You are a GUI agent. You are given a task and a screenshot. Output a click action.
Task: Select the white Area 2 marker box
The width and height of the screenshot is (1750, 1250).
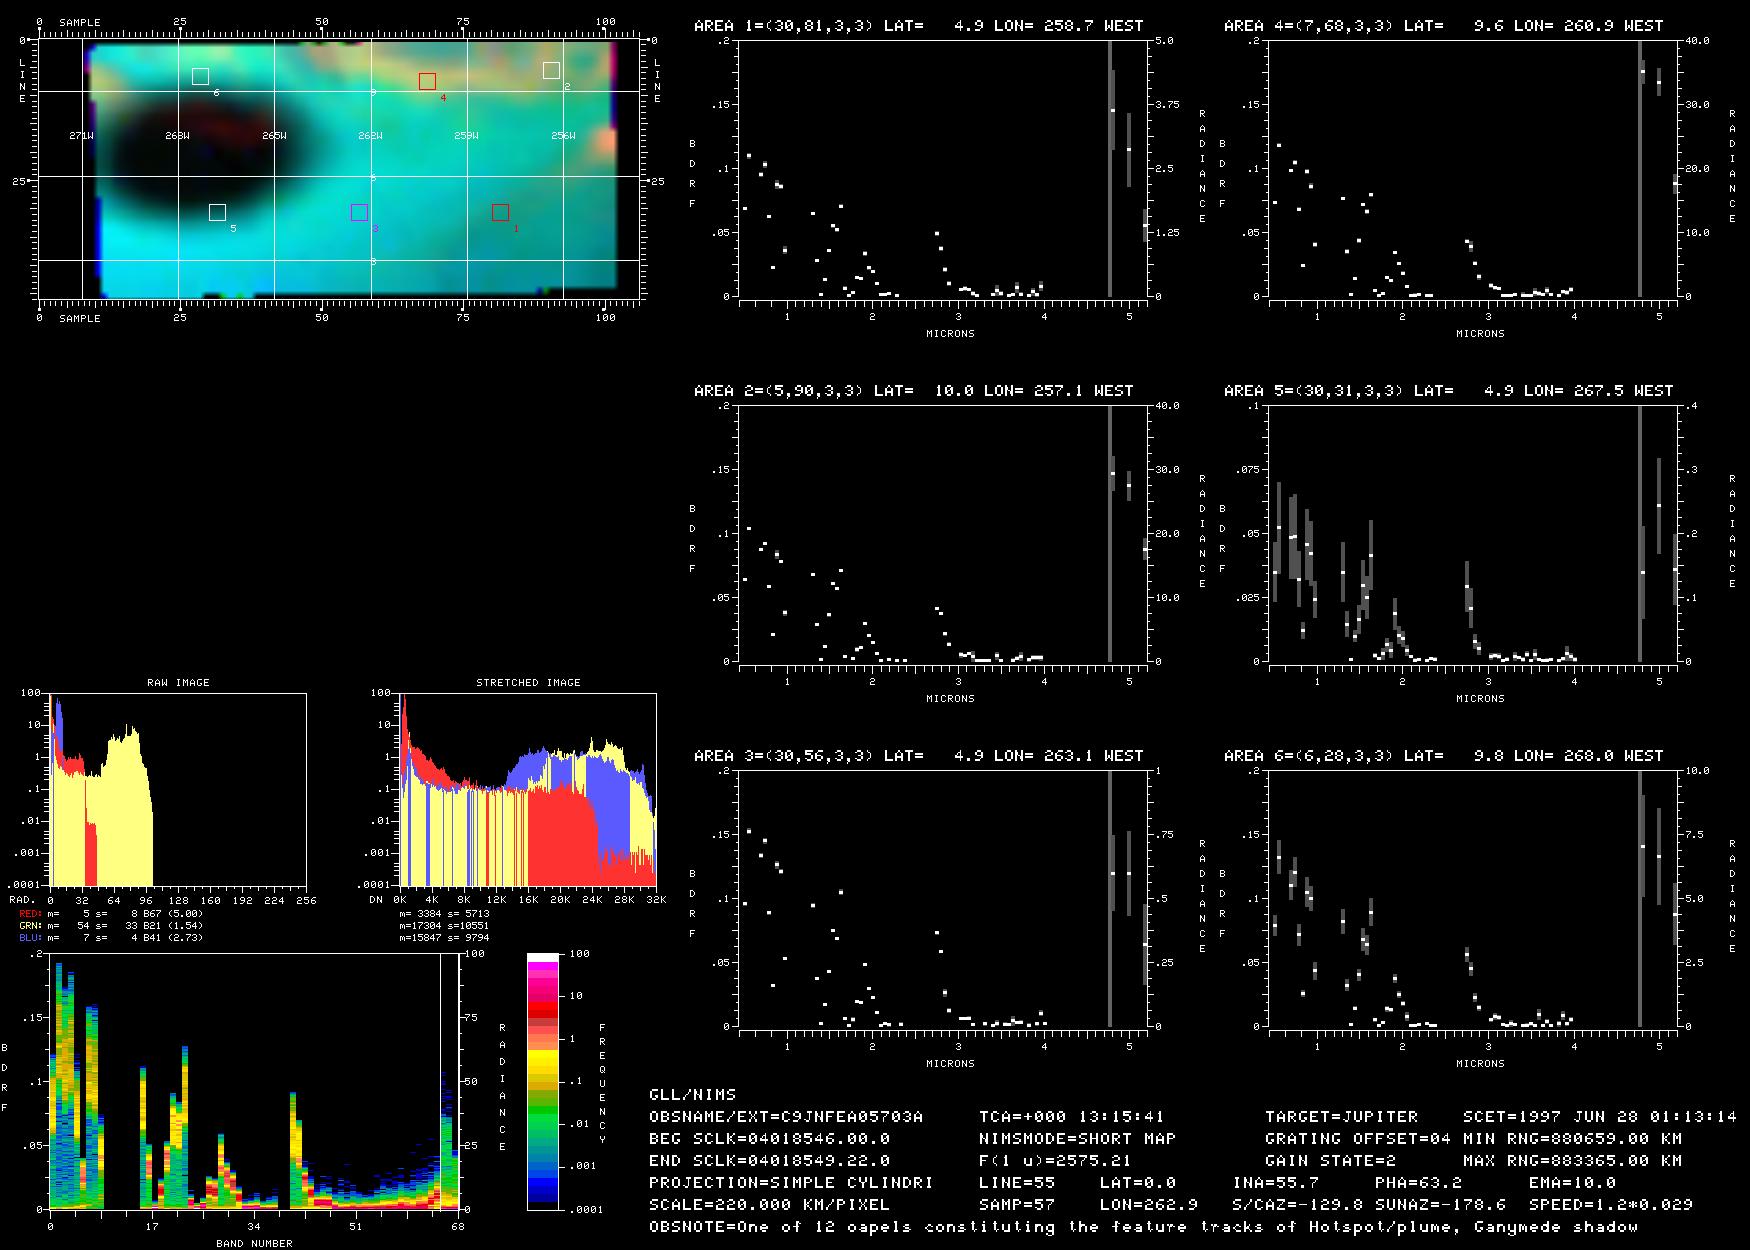(551, 70)
